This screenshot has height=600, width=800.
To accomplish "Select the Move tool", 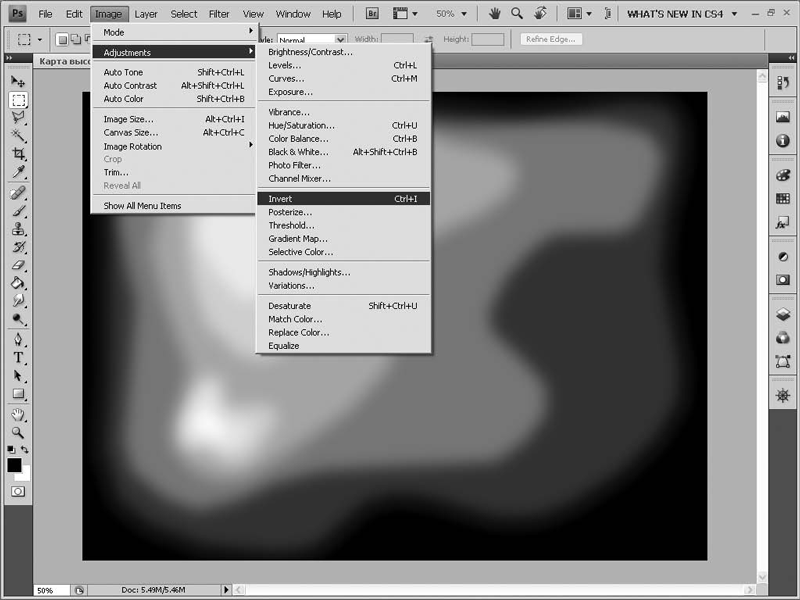I will (x=18, y=81).
